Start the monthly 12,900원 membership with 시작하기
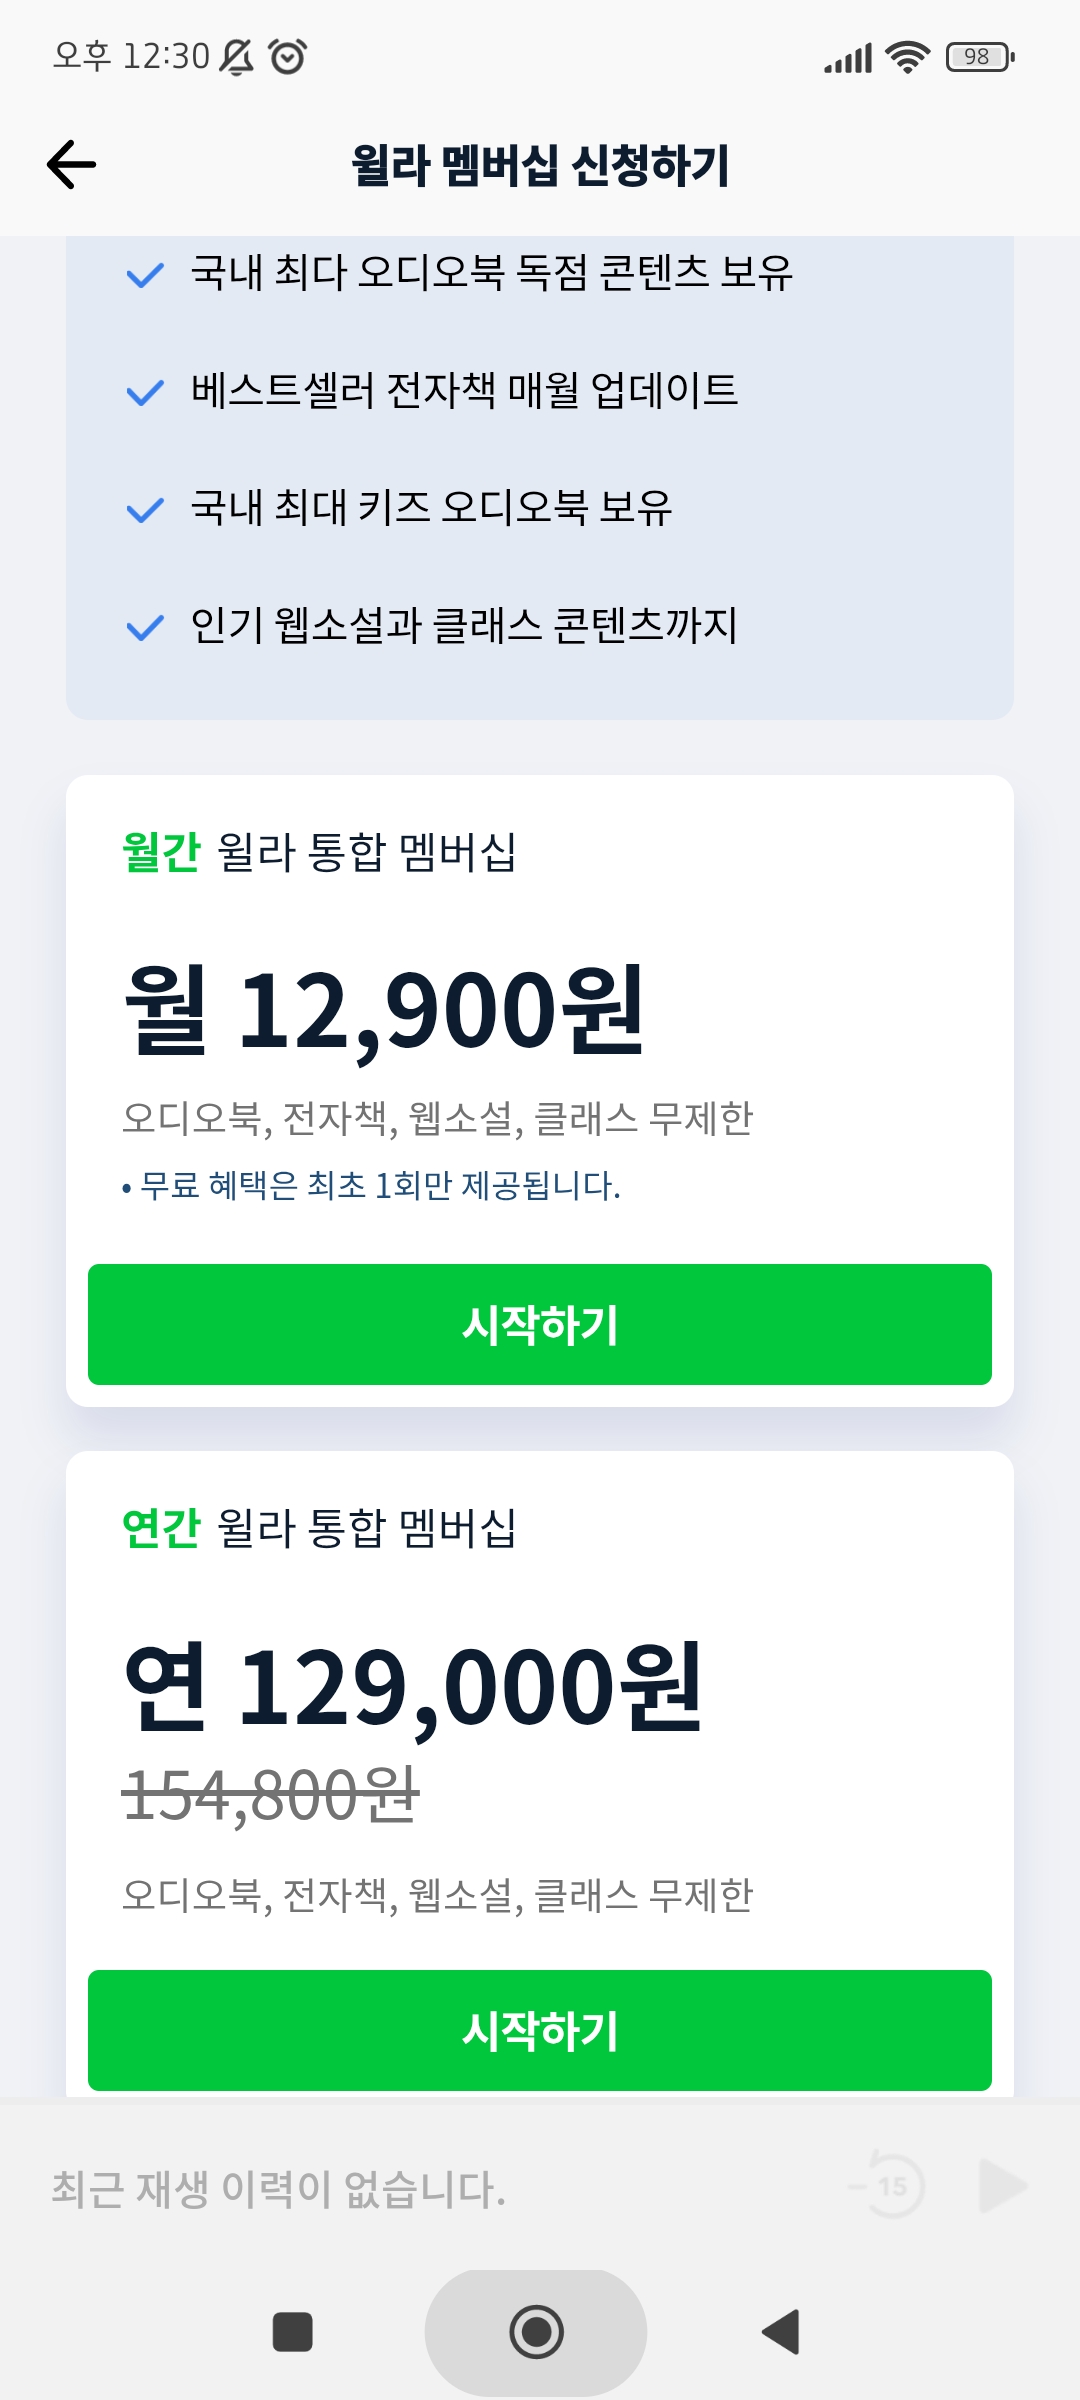The image size is (1080, 2400). (540, 1324)
